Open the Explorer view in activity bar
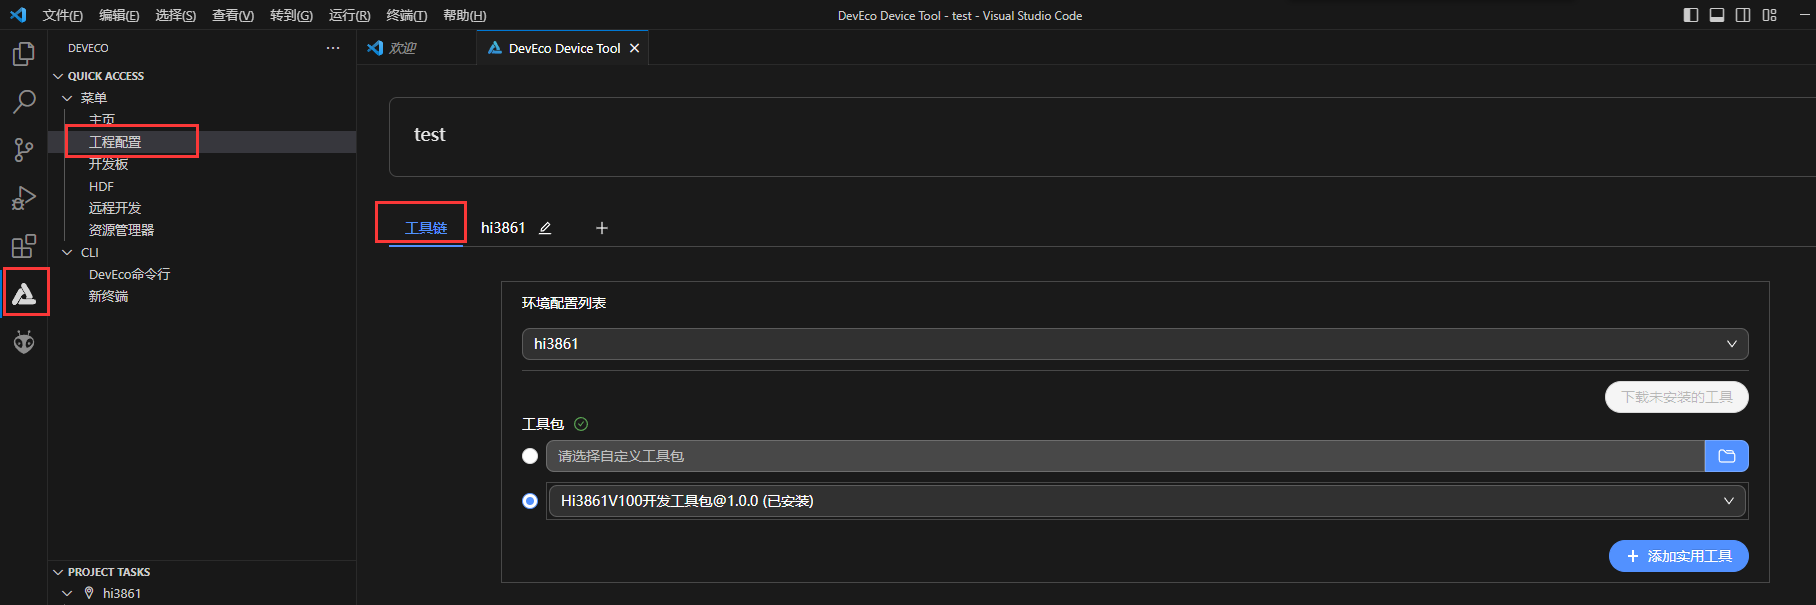This screenshot has width=1816, height=605. click(24, 53)
